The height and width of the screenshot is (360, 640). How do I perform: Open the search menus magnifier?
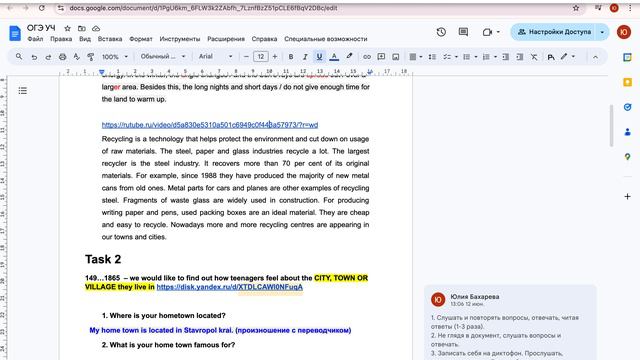[19, 57]
